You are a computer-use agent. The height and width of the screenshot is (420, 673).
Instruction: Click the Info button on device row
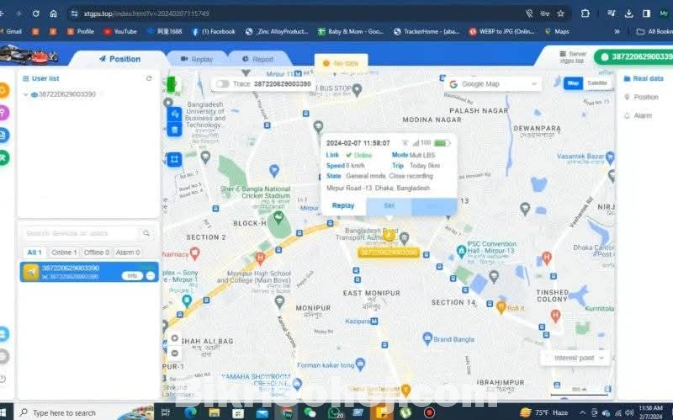[x=131, y=275]
